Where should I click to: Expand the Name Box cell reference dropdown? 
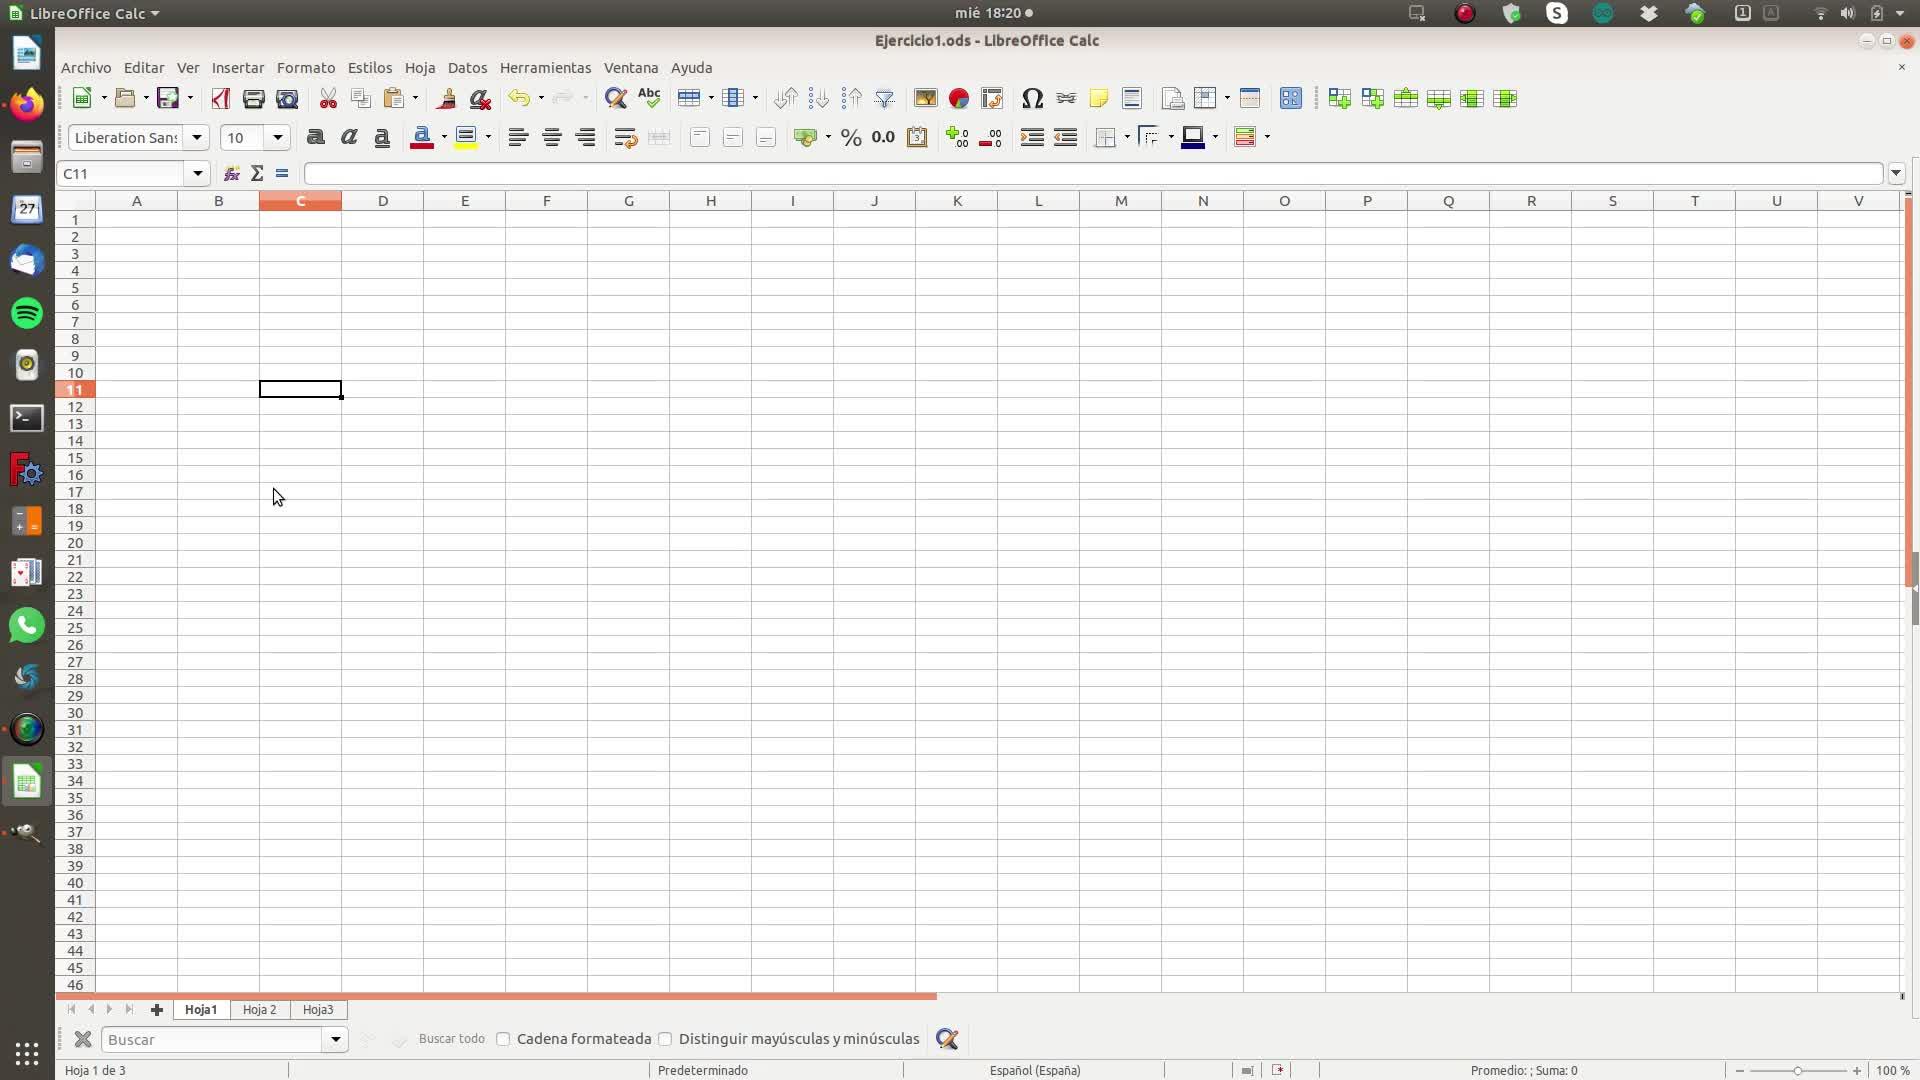pyautogui.click(x=198, y=173)
